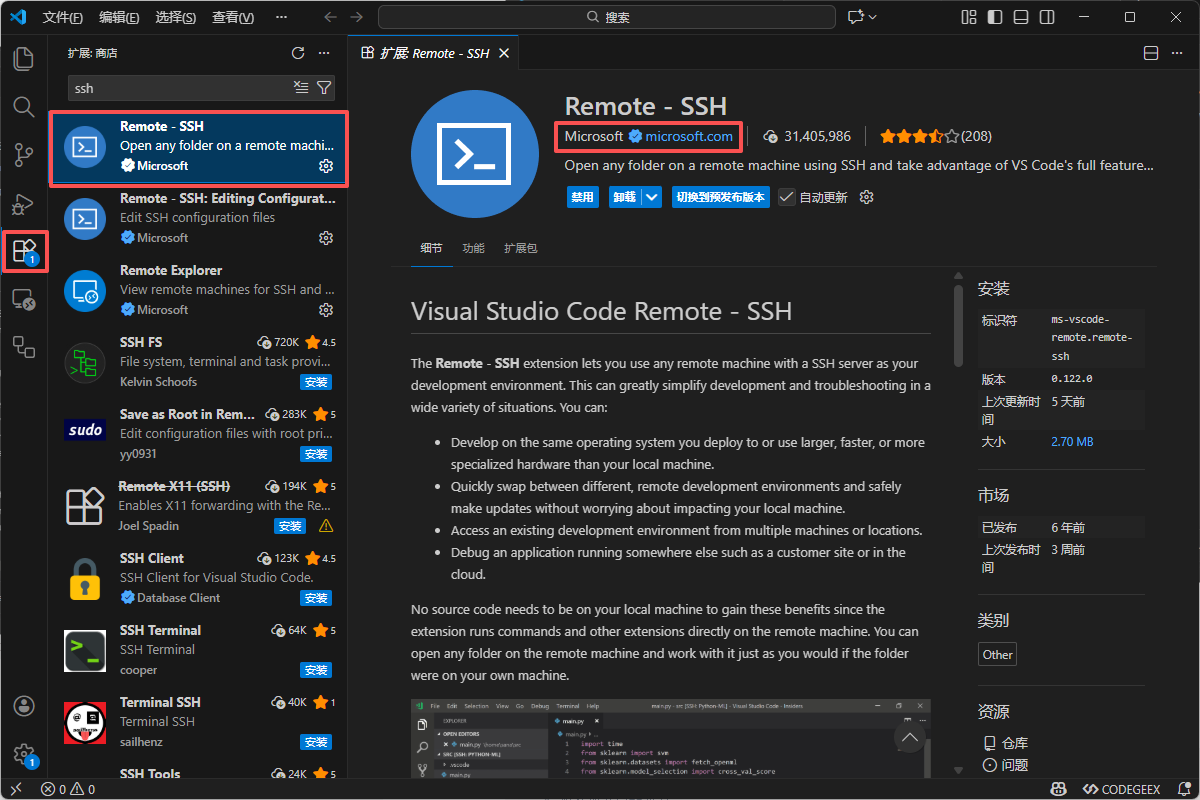Install the SSH Terminal extension

(316, 670)
